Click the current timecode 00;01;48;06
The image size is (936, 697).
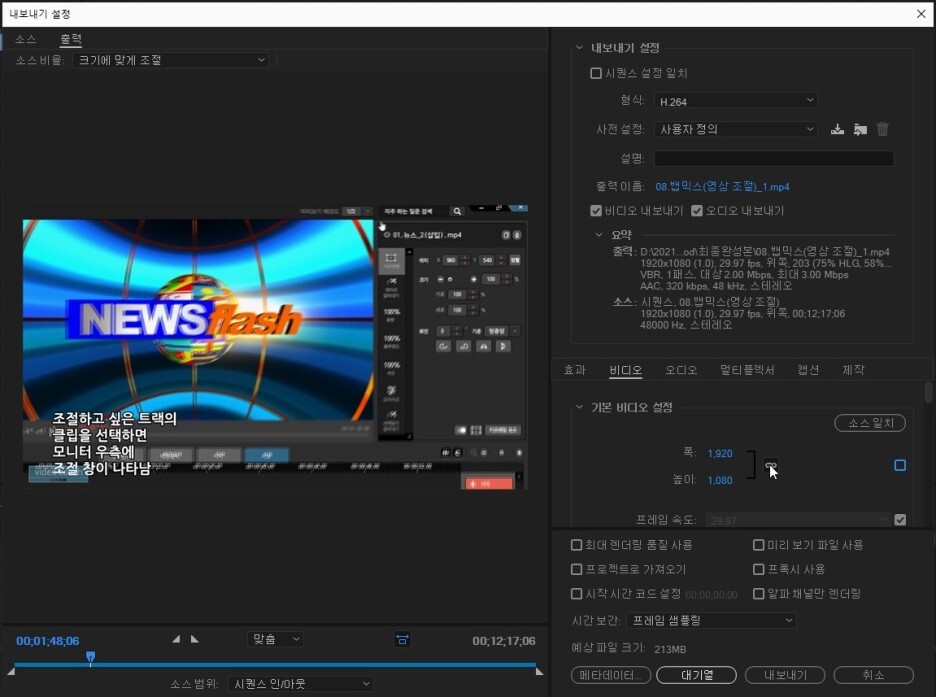48,641
